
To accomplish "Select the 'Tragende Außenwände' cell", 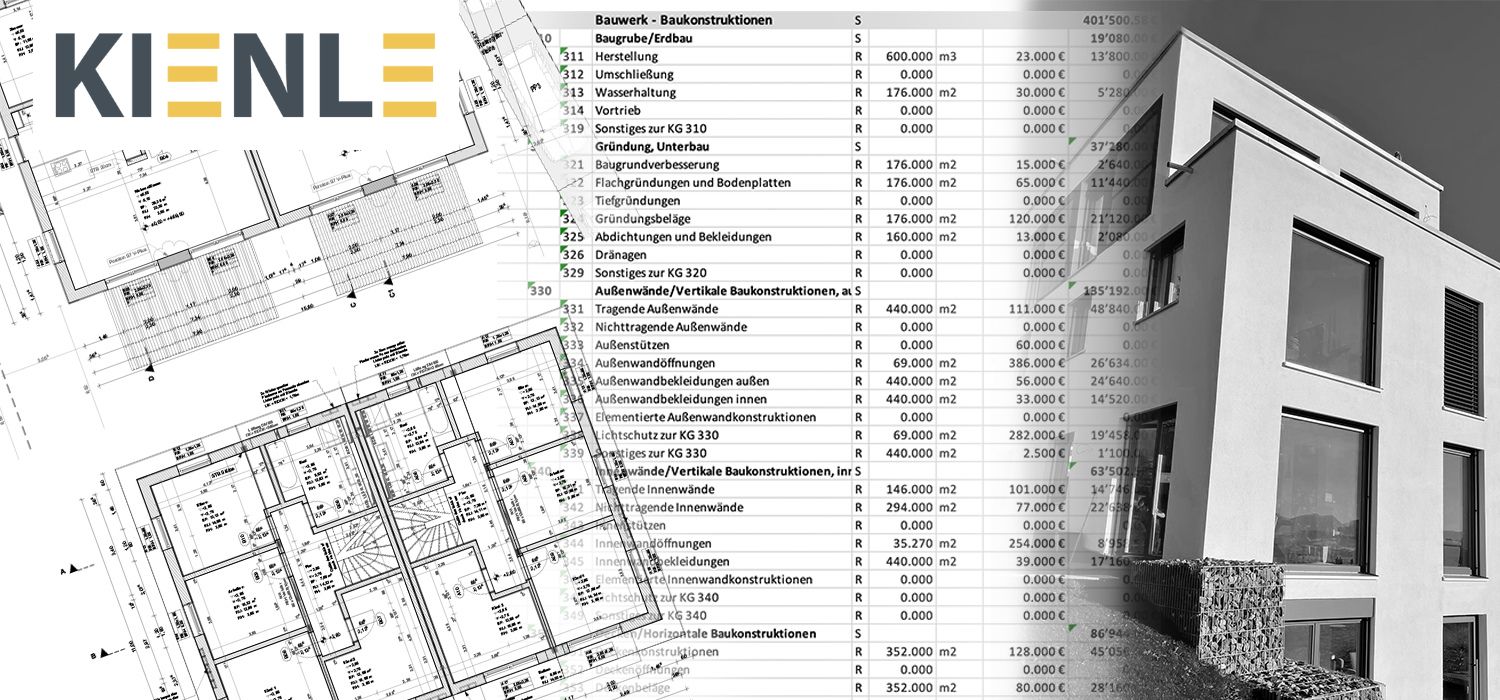I will pos(655,309).
